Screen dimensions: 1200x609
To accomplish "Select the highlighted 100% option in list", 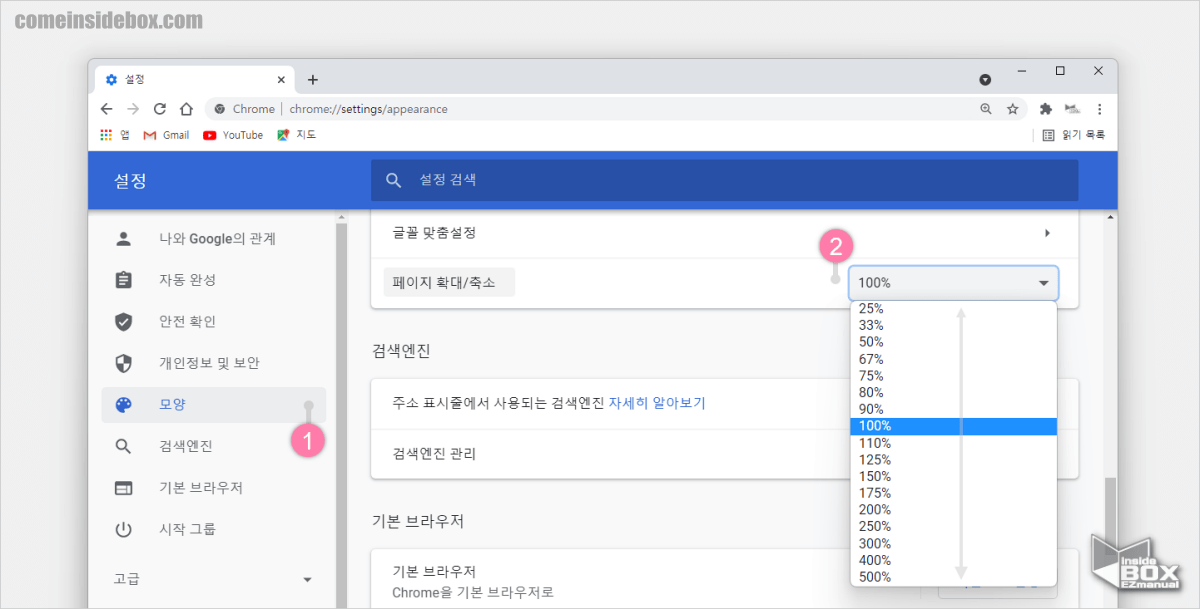I will (953, 426).
